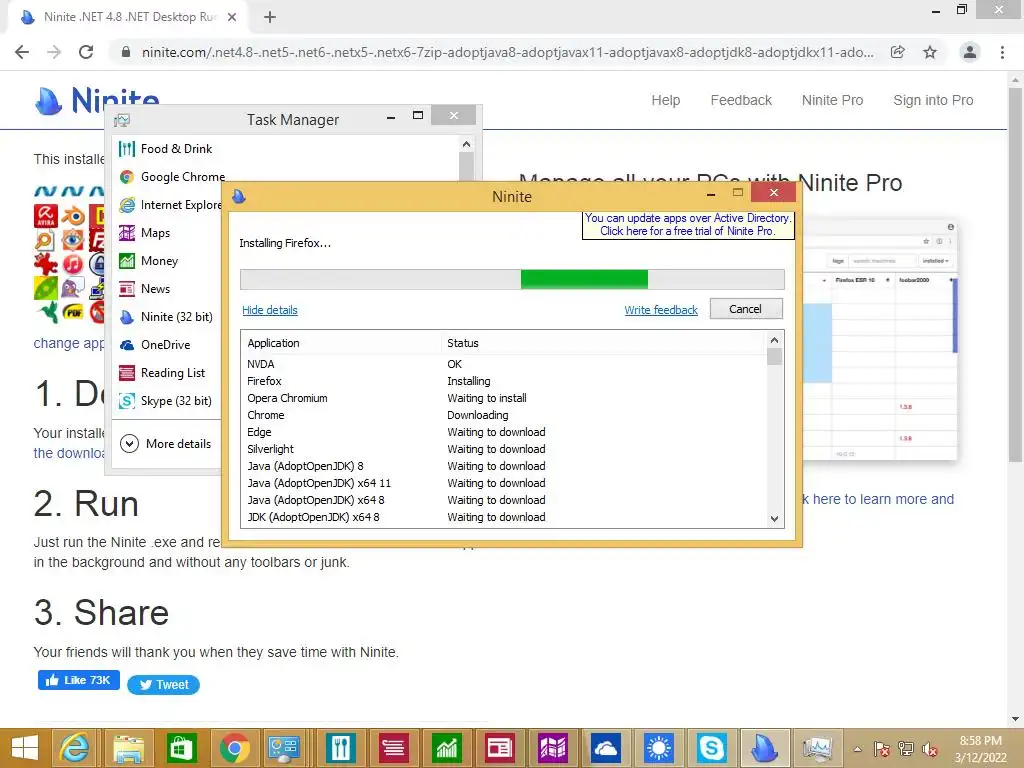The width and height of the screenshot is (1024, 768).
Task: Click the Avira icon on the Ninite page
Action: point(46,216)
